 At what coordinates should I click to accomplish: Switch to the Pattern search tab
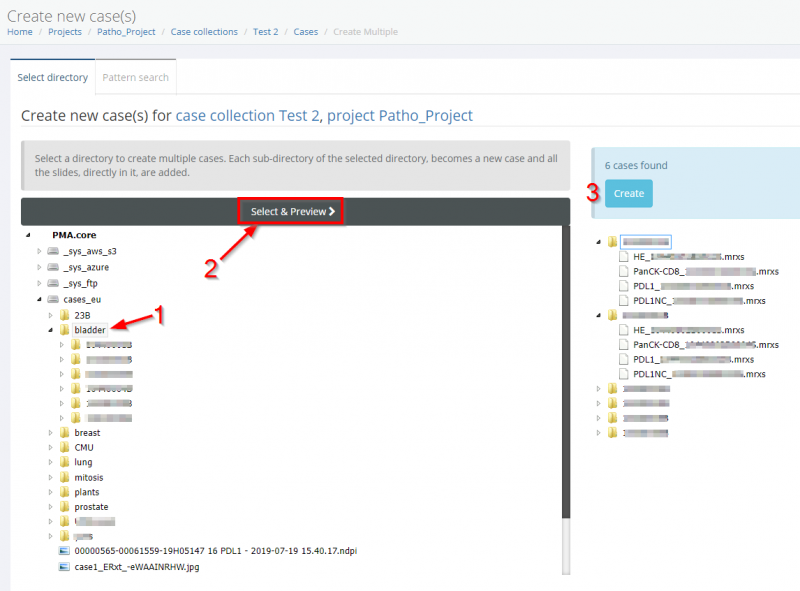pyautogui.click(x=135, y=77)
